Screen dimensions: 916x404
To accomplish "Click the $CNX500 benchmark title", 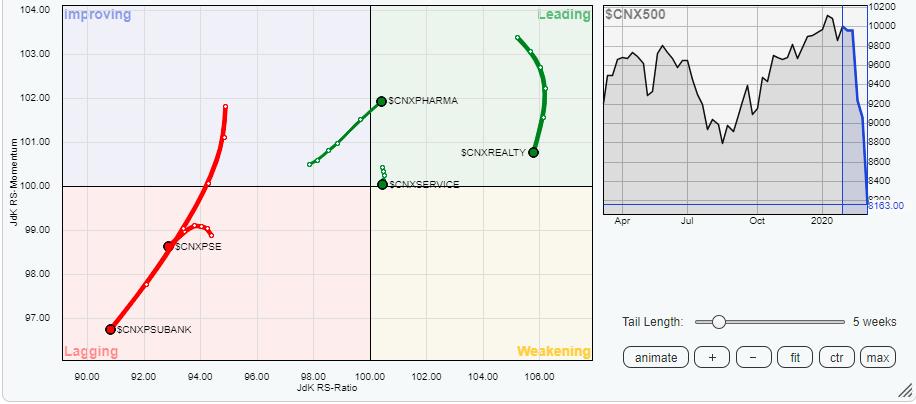I will click(636, 14).
